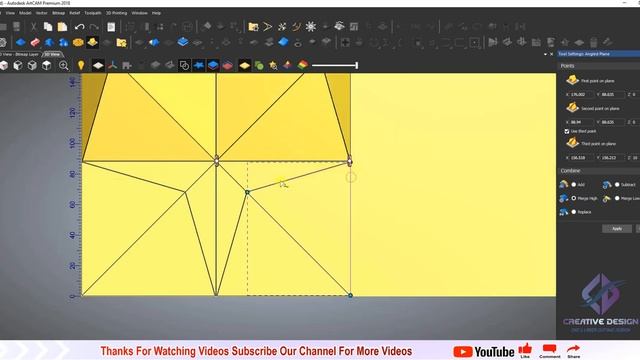
Task: Open the 3D Printing menu
Action: tap(117, 13)
